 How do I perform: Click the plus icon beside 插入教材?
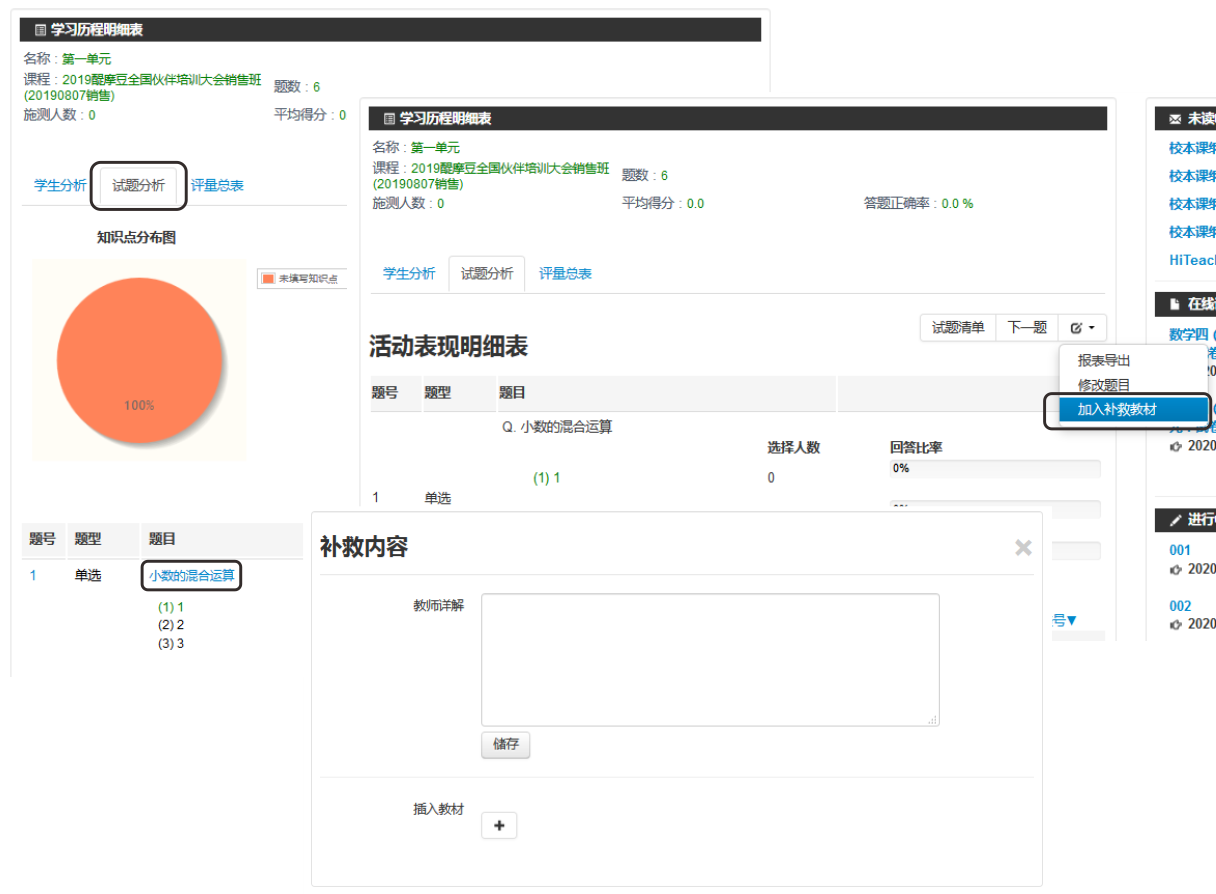pyautogui.click(x=499, y=826)
